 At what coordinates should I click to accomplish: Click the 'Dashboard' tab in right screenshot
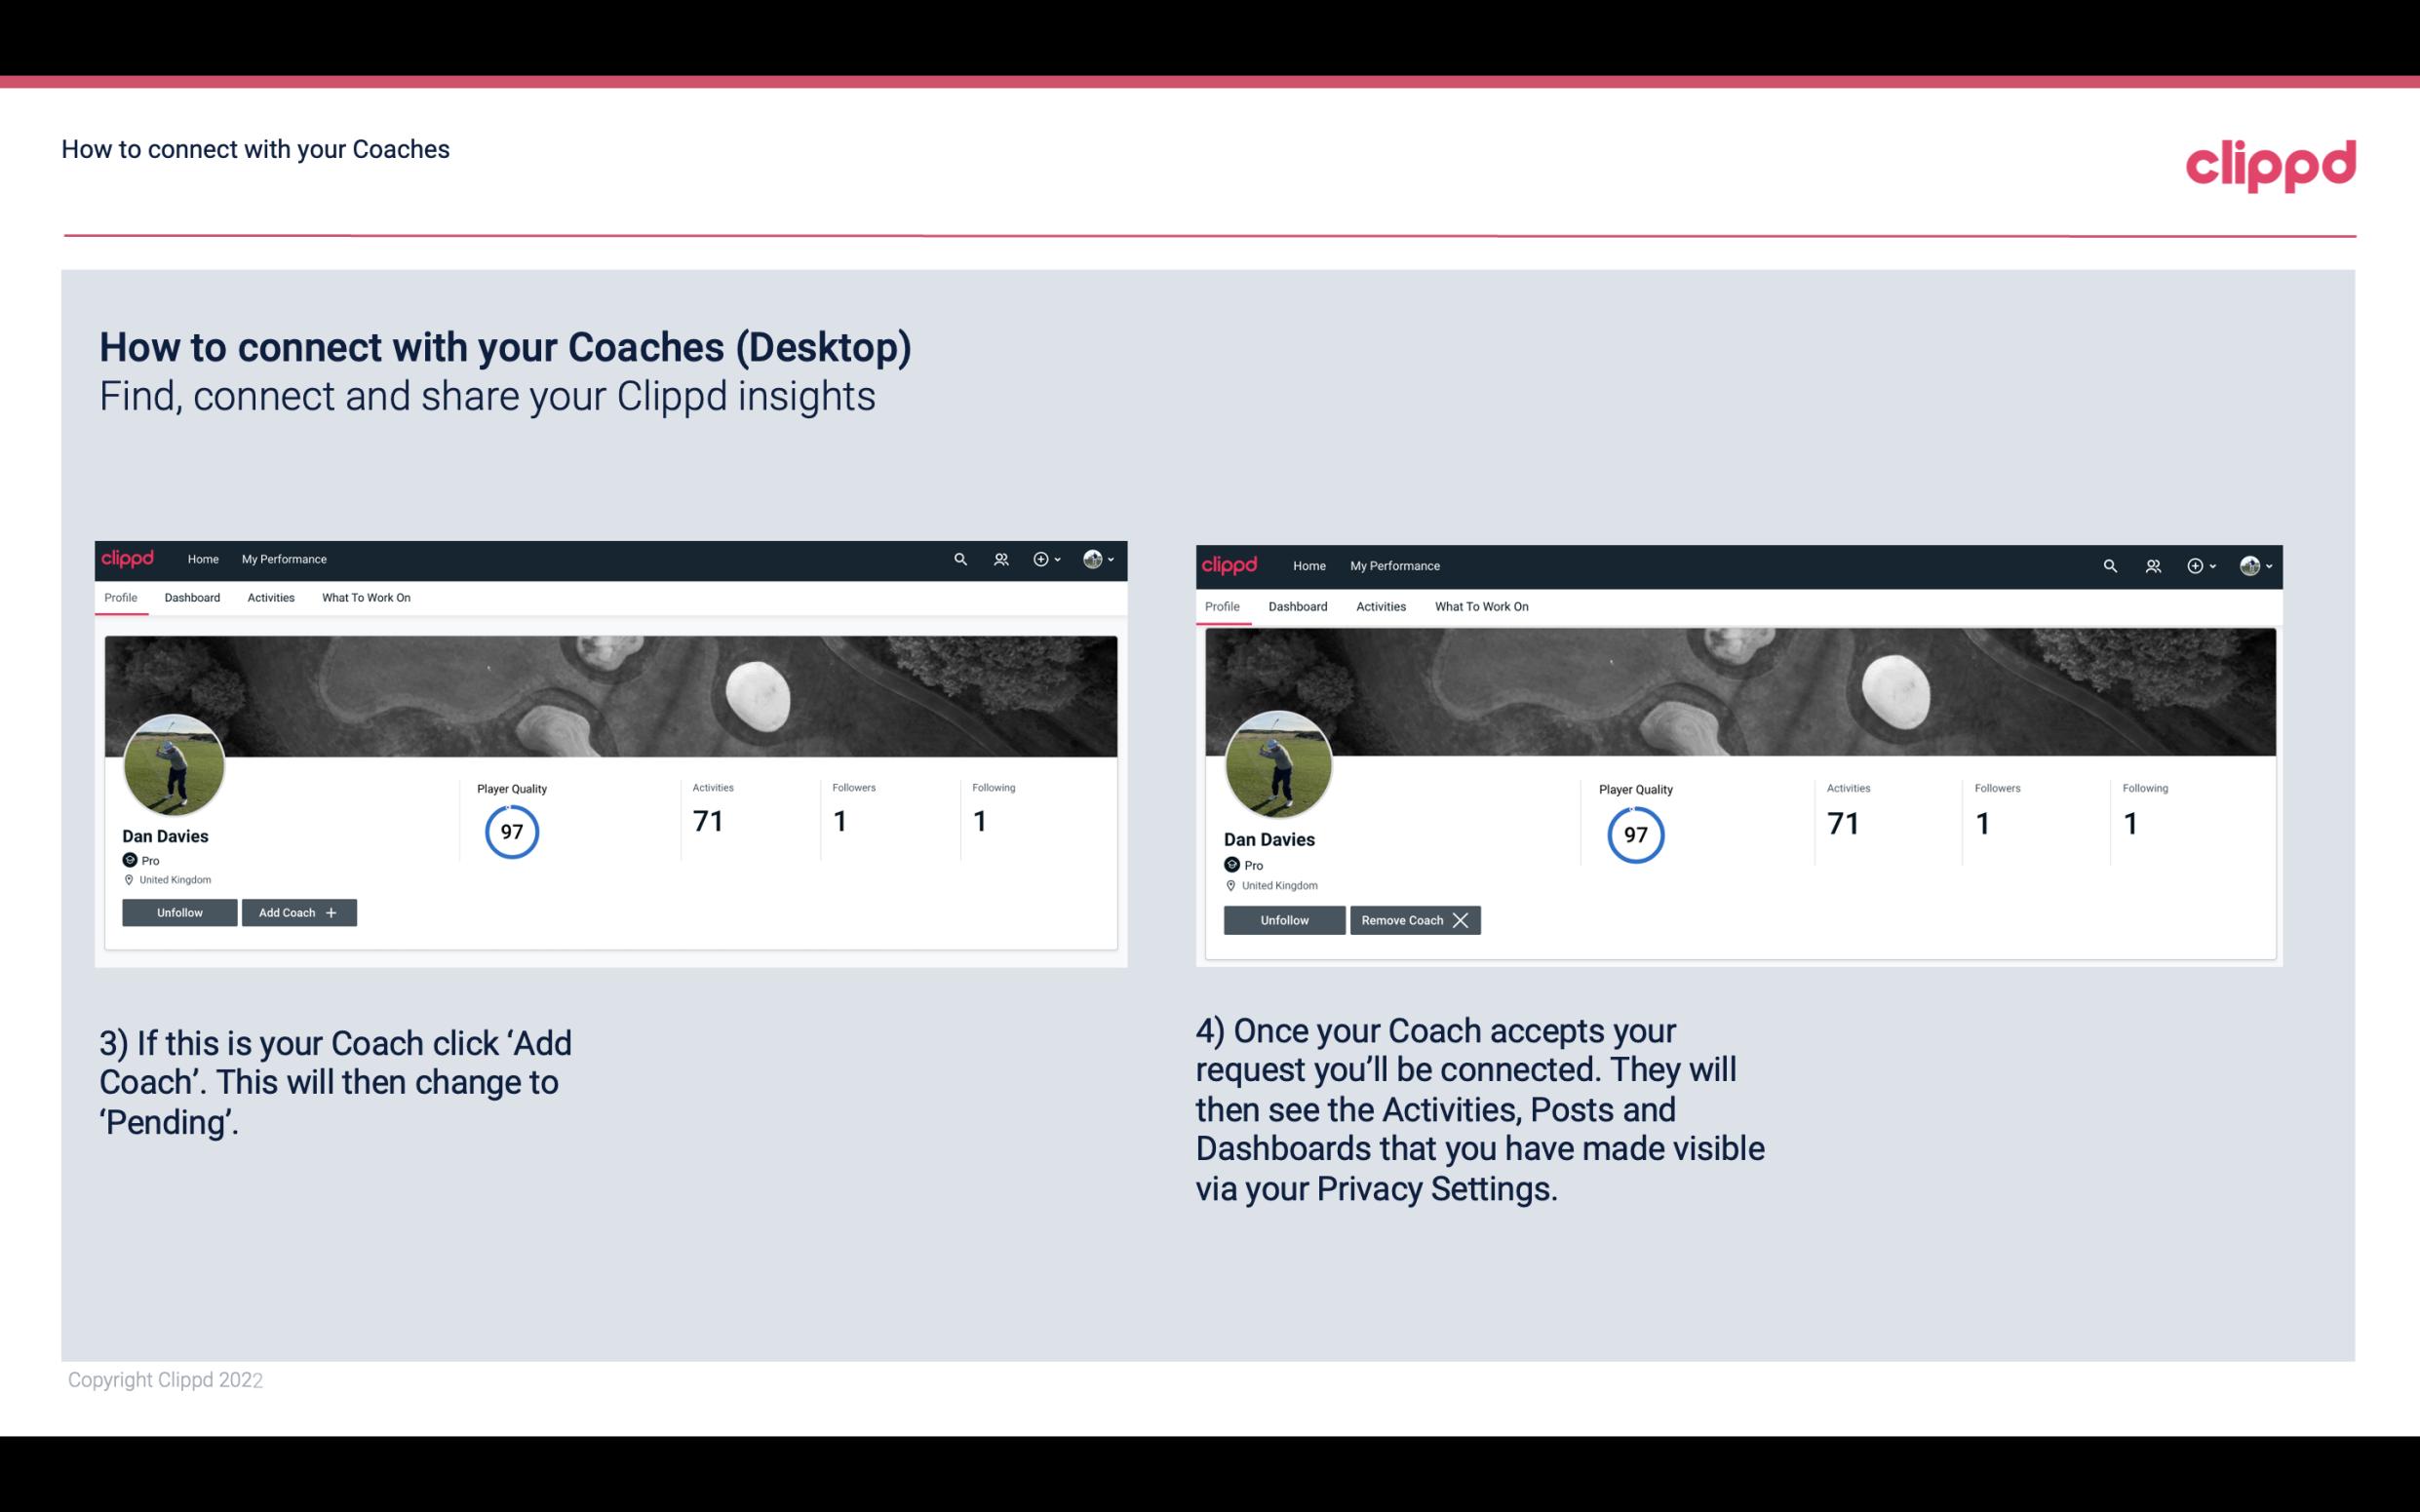click(1296, 604)
